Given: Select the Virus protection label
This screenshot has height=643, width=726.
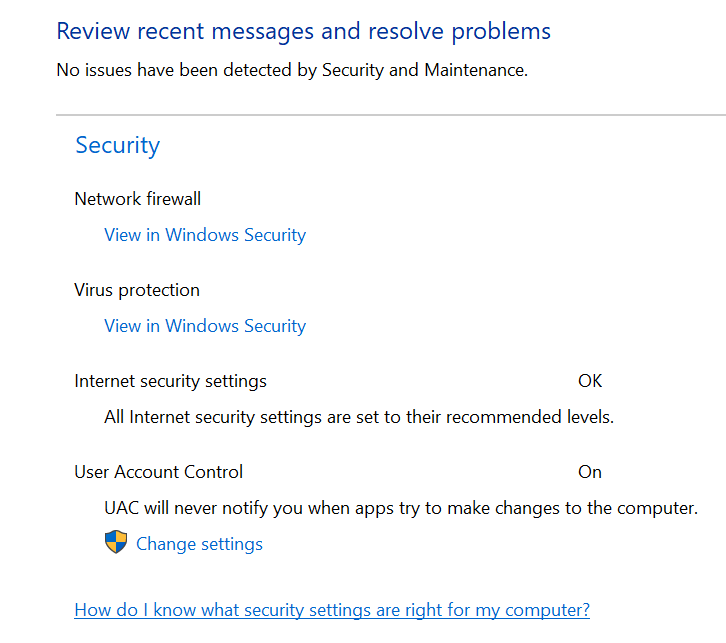Looking at the screenshot, I should (137, 290).
